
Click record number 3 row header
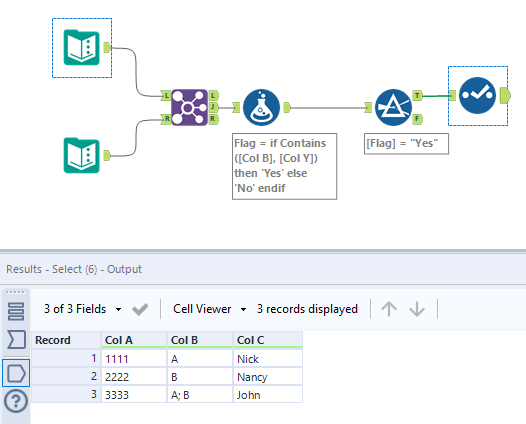66,394
